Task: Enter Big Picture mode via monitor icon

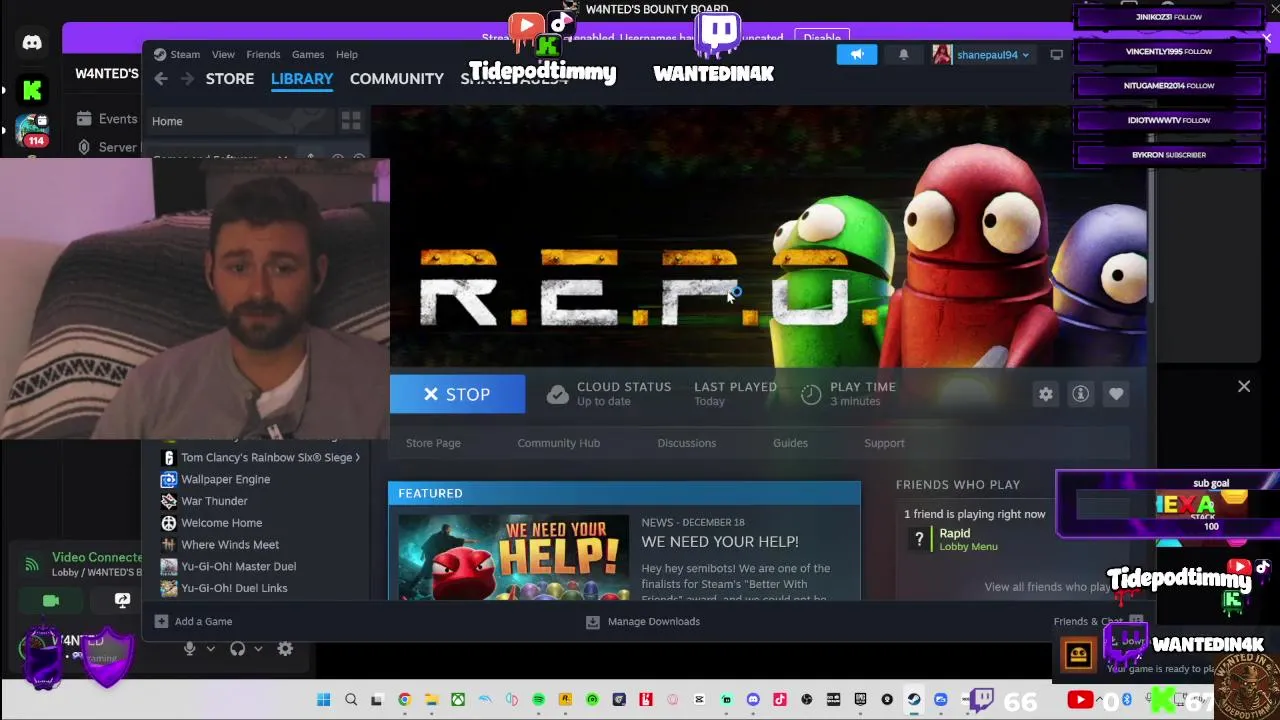Action: [1056, 55]
